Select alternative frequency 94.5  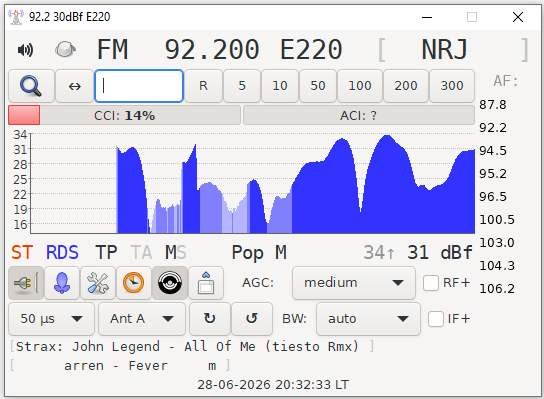click(493, 151)
